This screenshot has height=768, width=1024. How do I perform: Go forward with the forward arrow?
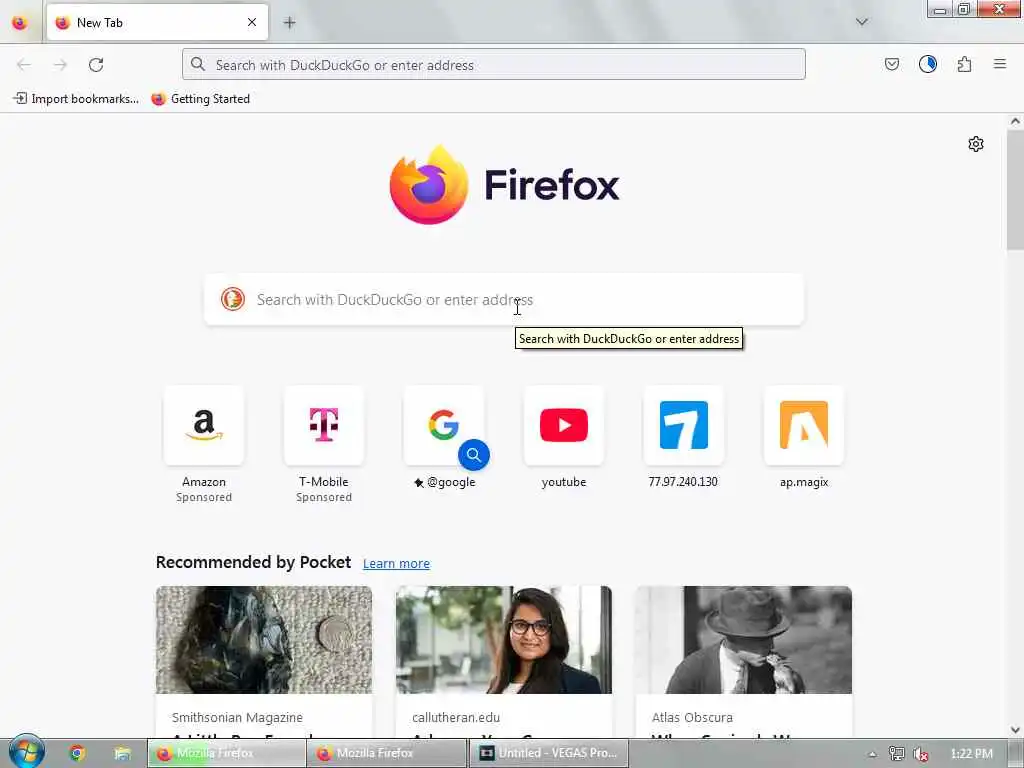tap(60, 65)
